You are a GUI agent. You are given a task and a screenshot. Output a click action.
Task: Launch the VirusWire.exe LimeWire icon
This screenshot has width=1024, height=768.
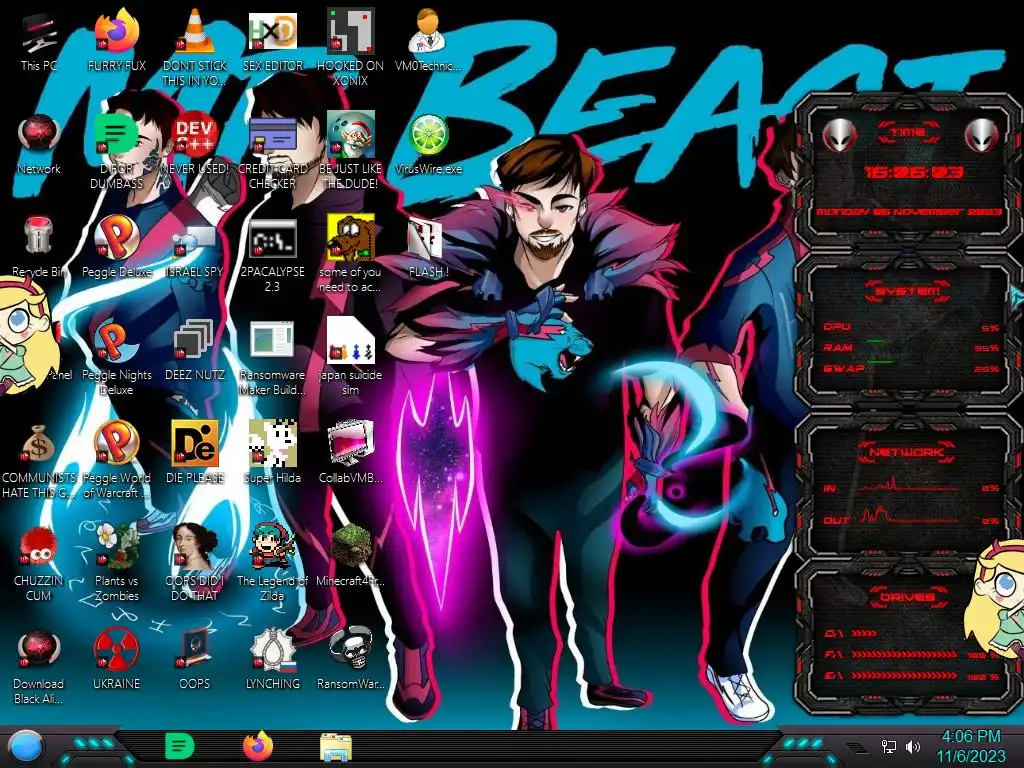[428, 145]
